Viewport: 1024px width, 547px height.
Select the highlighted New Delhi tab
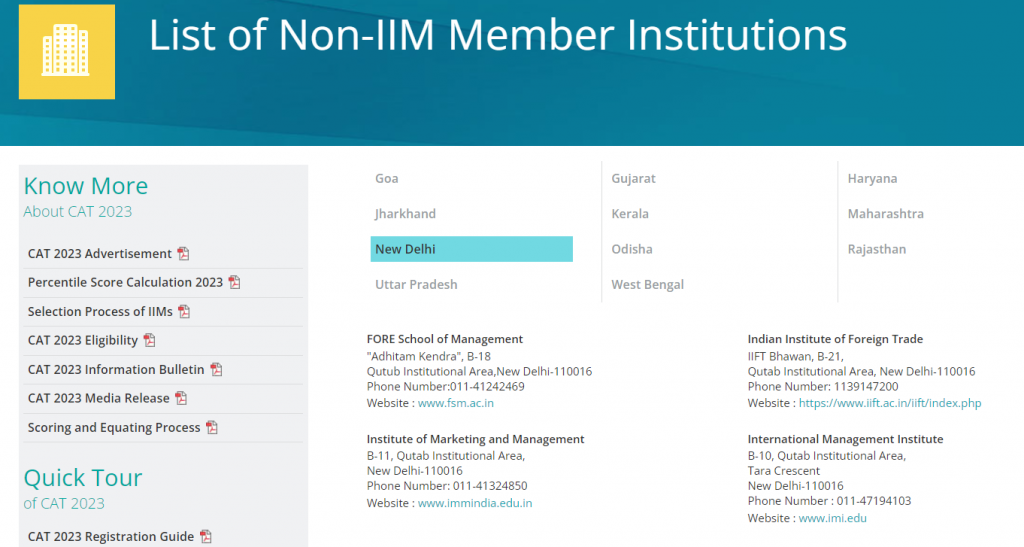coord(472,249)
